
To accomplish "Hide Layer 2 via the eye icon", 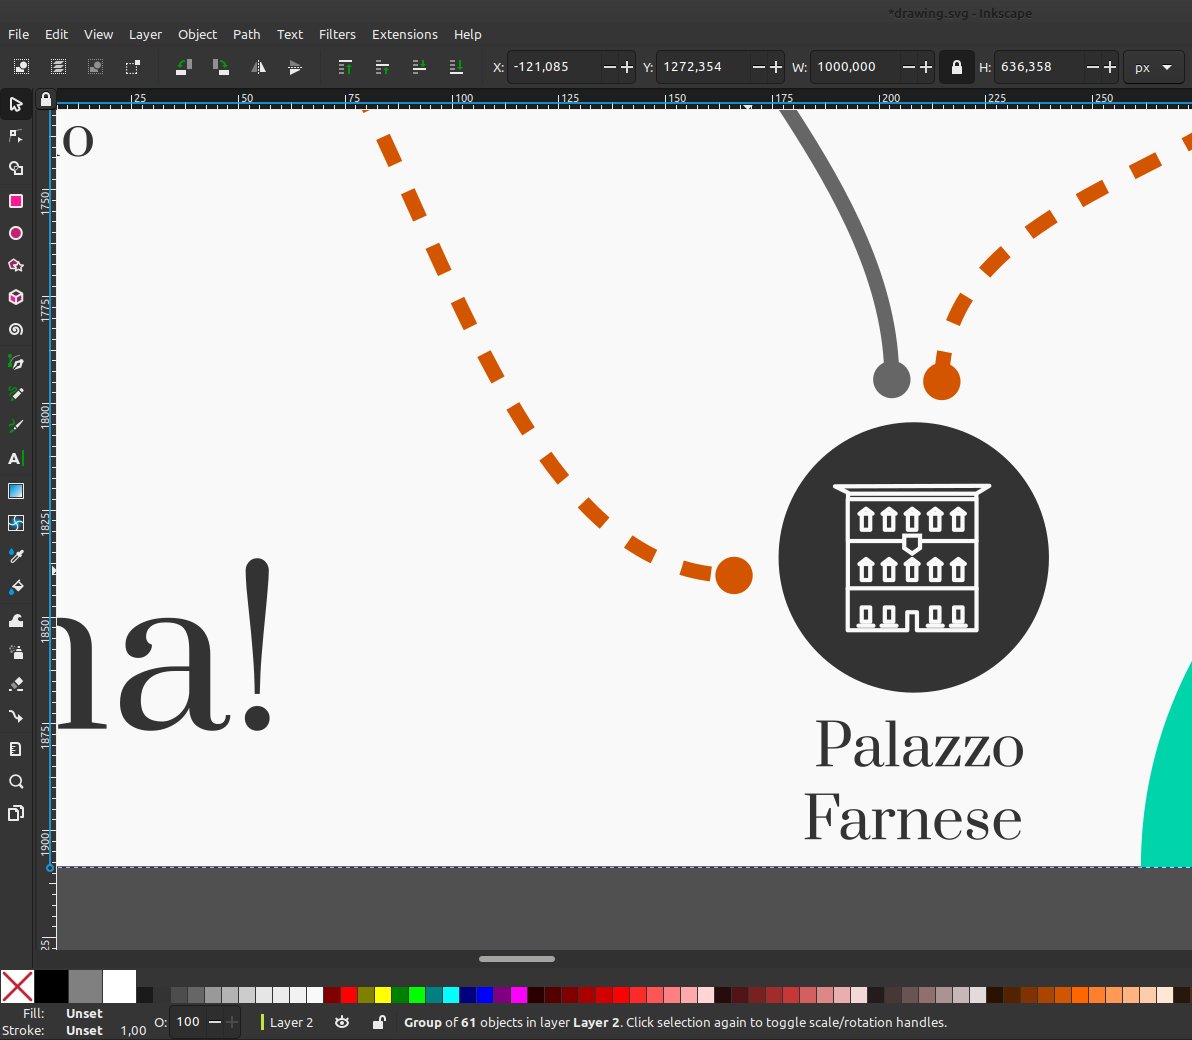I will click(343, 1022).
